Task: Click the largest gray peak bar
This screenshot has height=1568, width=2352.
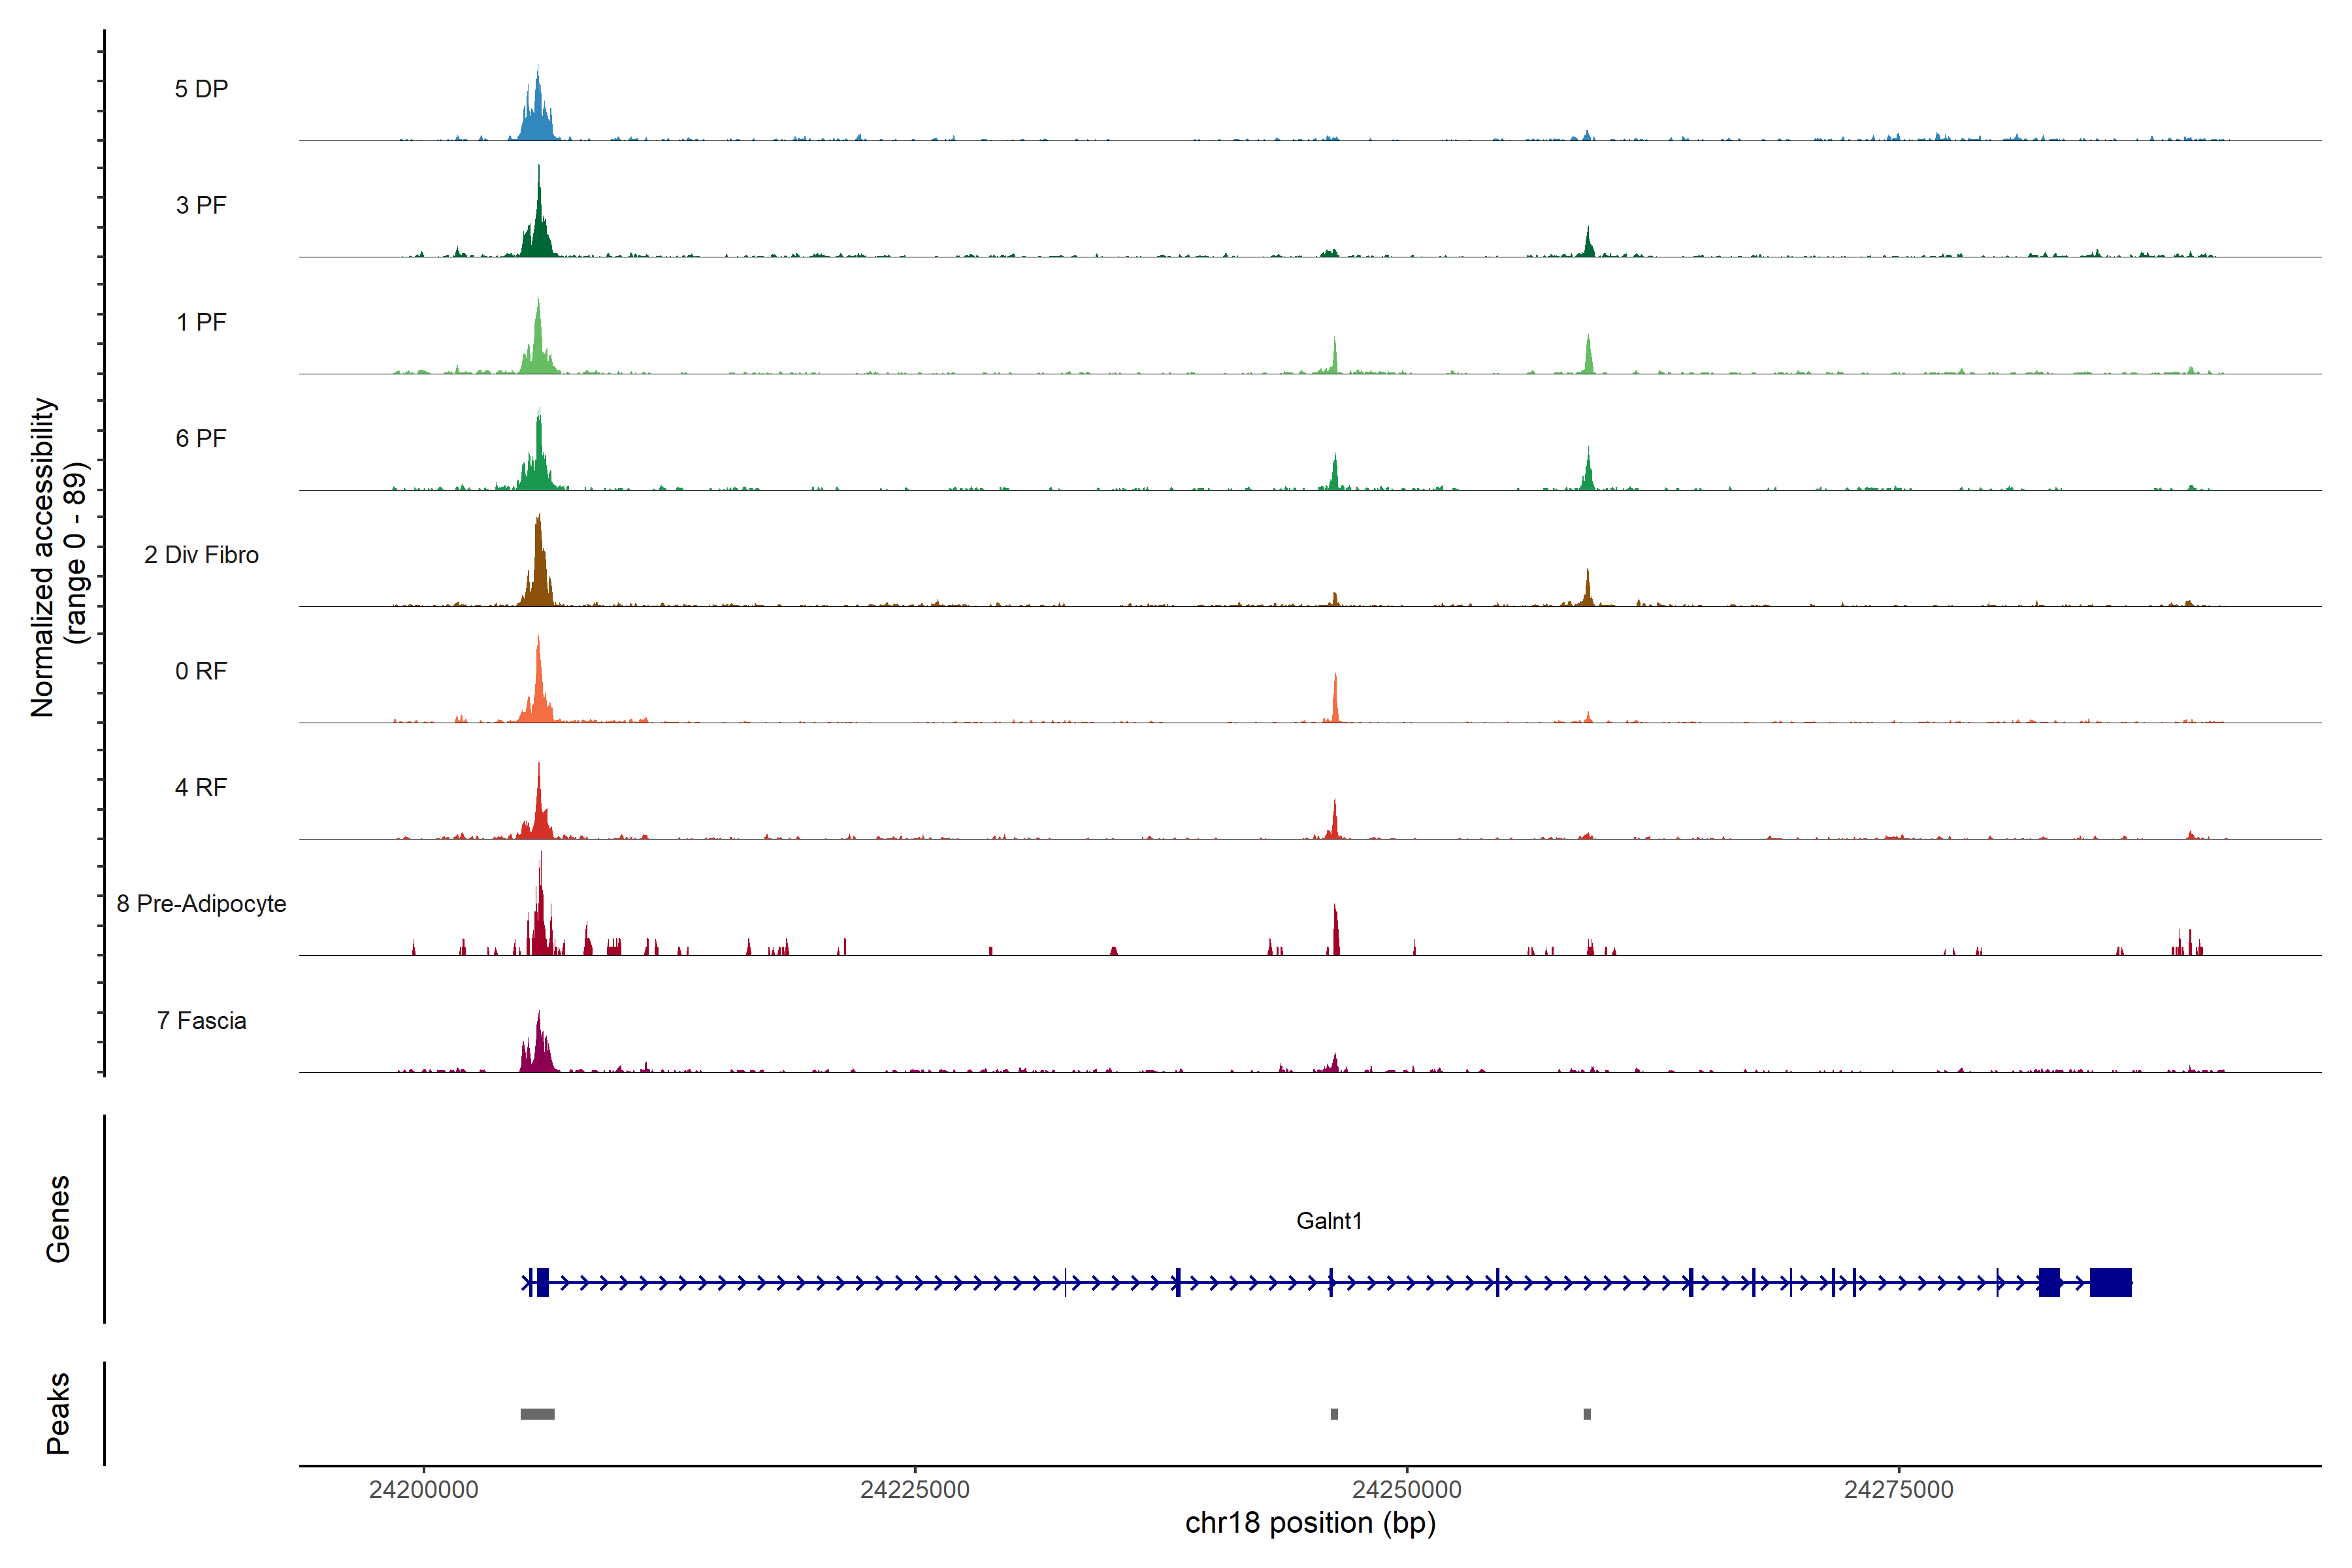Action: pyautogui.click(x=537, y=1414)
